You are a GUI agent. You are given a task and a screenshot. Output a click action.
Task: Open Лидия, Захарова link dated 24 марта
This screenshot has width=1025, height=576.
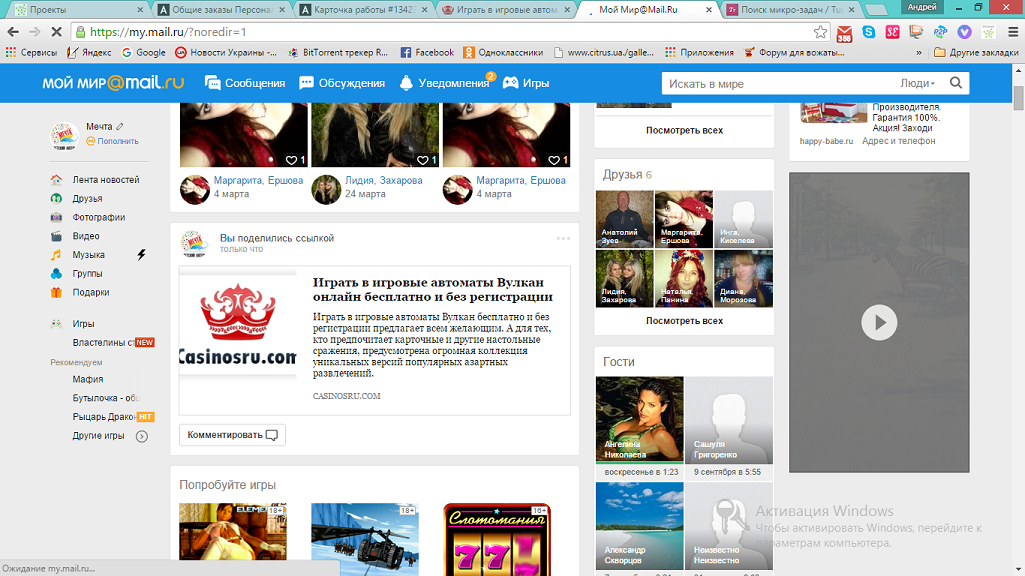coord(383,180)
